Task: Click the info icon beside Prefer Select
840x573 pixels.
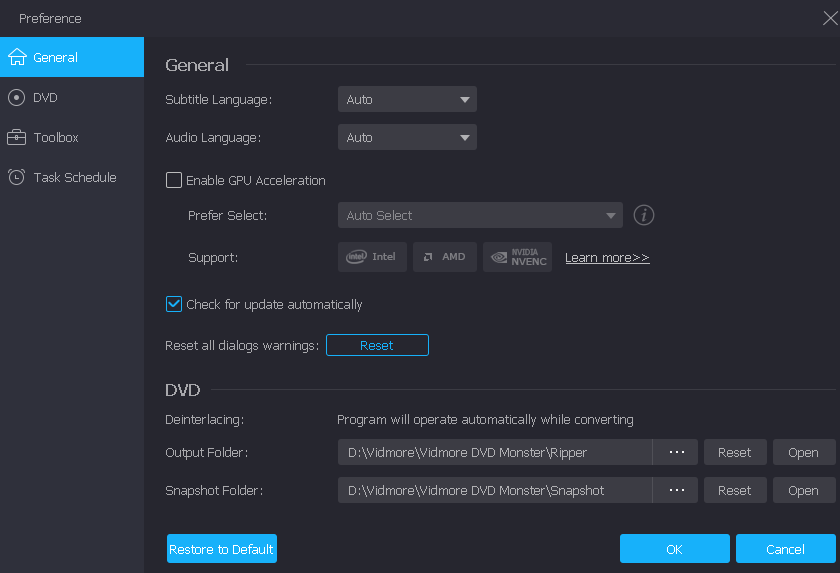Action: (645, 215)
